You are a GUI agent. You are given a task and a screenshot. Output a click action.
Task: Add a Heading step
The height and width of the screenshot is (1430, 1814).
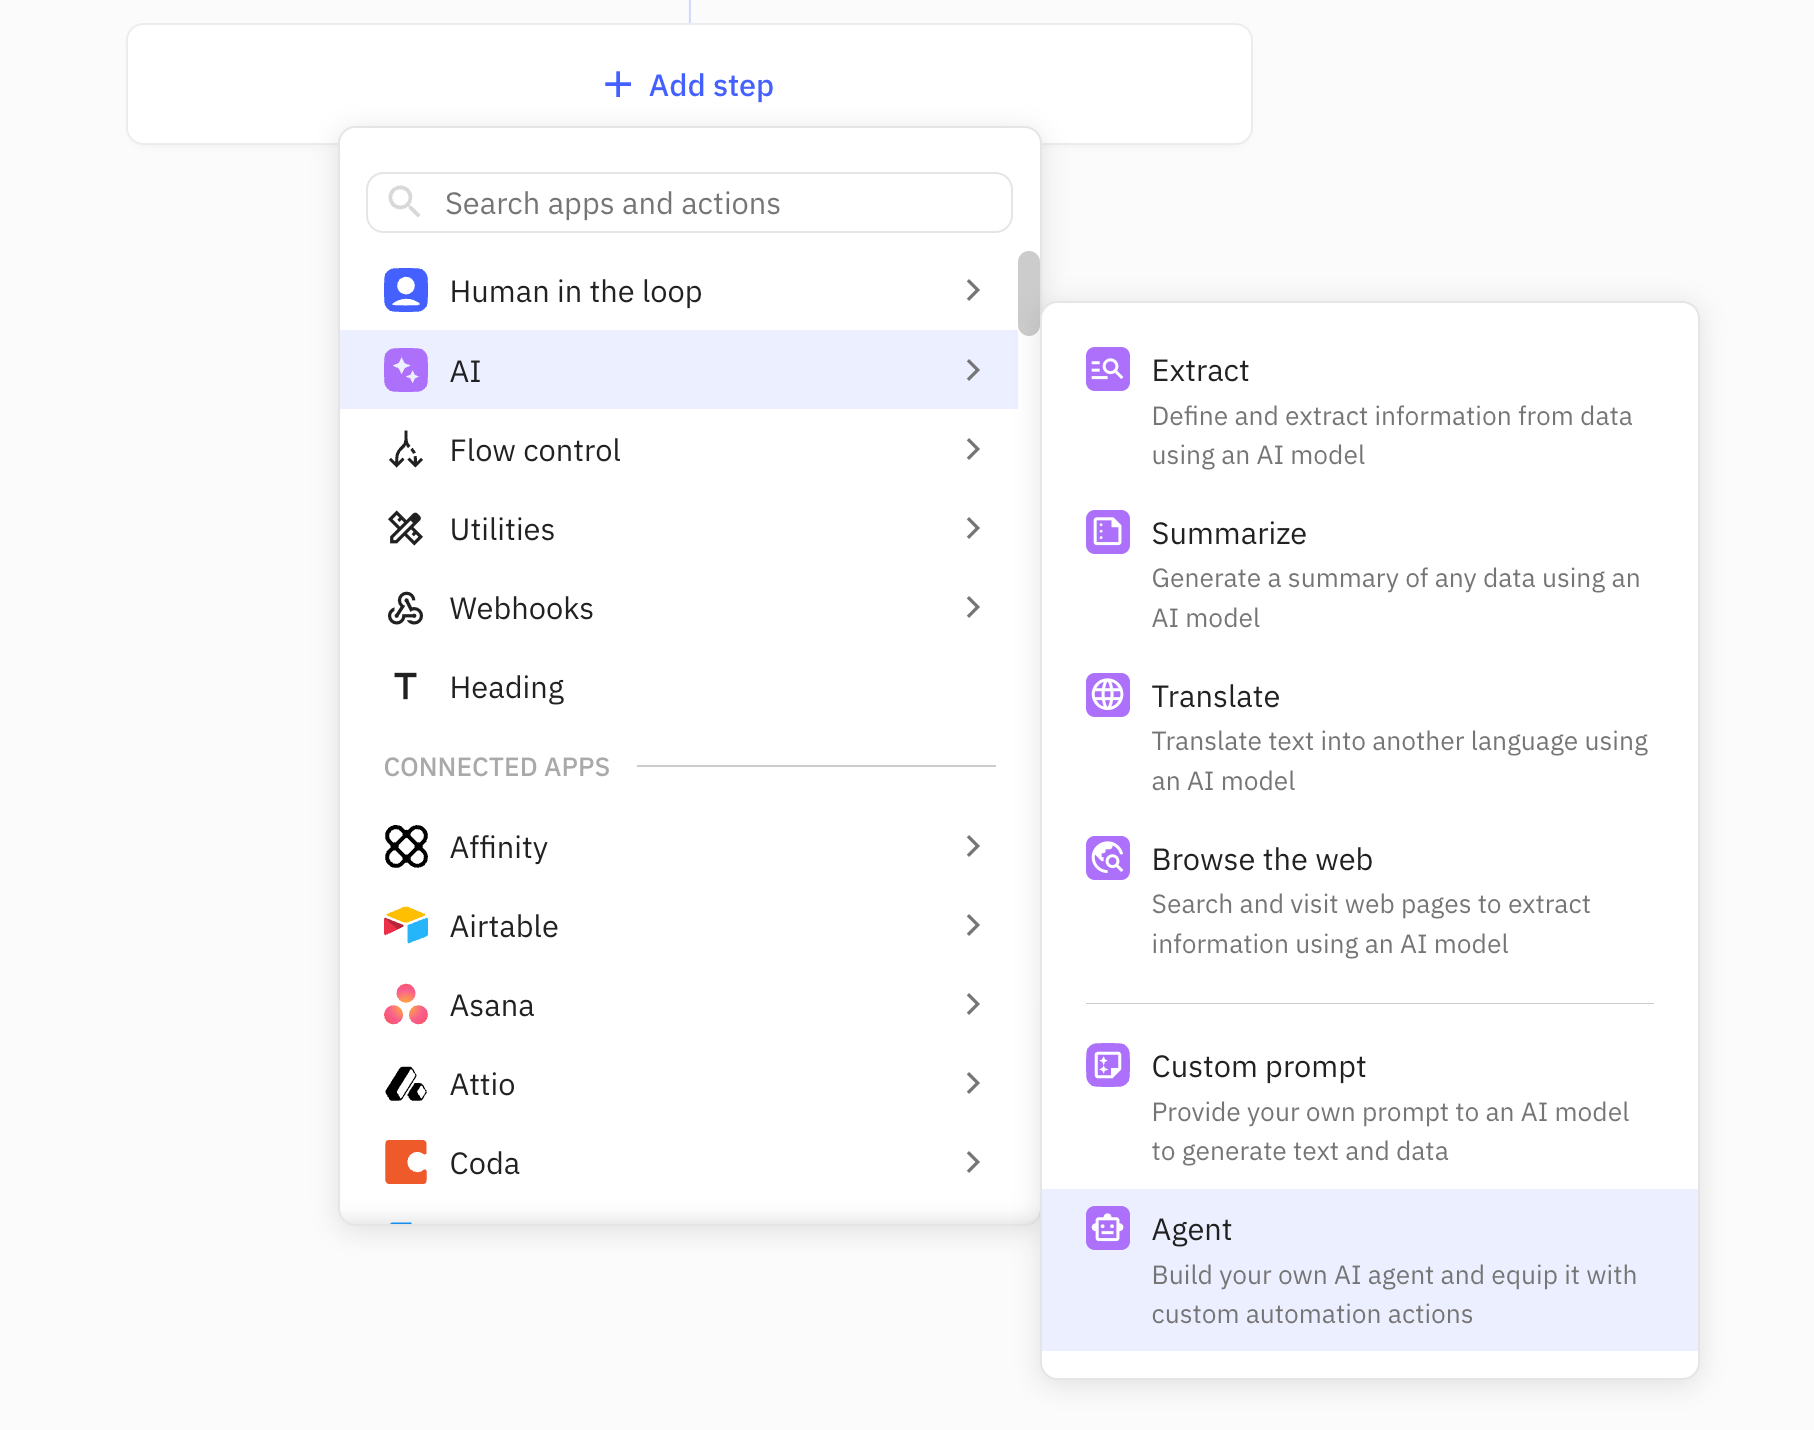tap(679, 687)
